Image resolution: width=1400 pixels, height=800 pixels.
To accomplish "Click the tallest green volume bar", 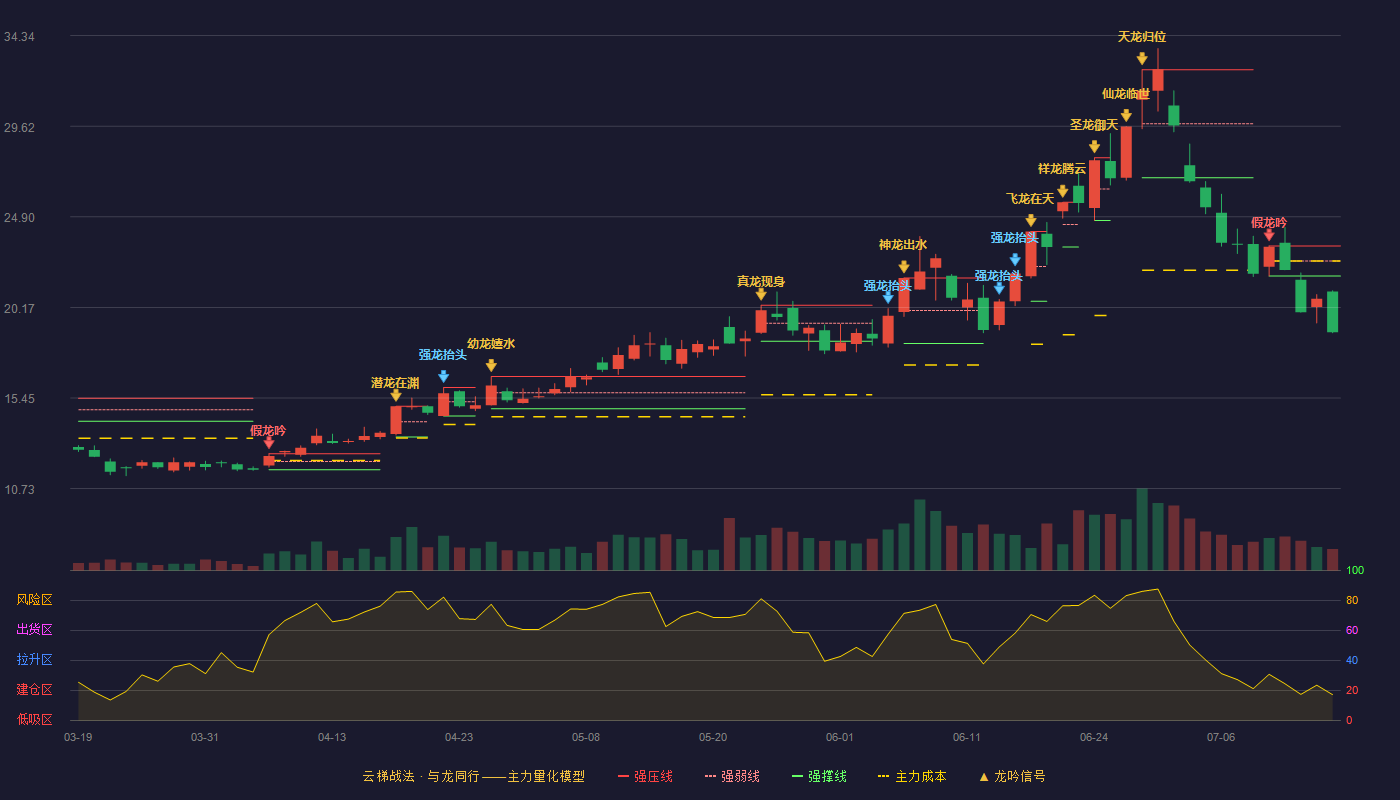I will coord(1142,529).
